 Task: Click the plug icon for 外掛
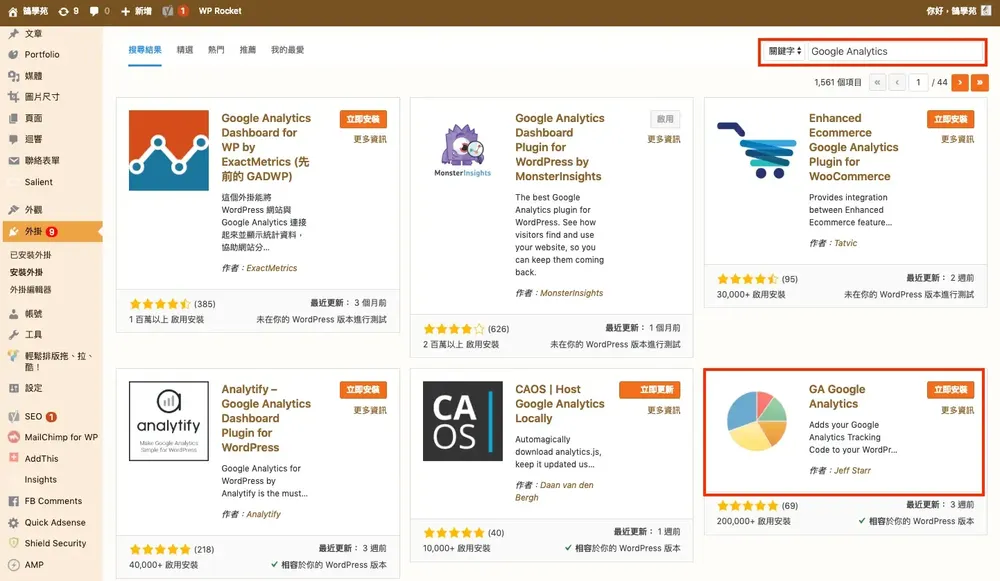(13, 232)
